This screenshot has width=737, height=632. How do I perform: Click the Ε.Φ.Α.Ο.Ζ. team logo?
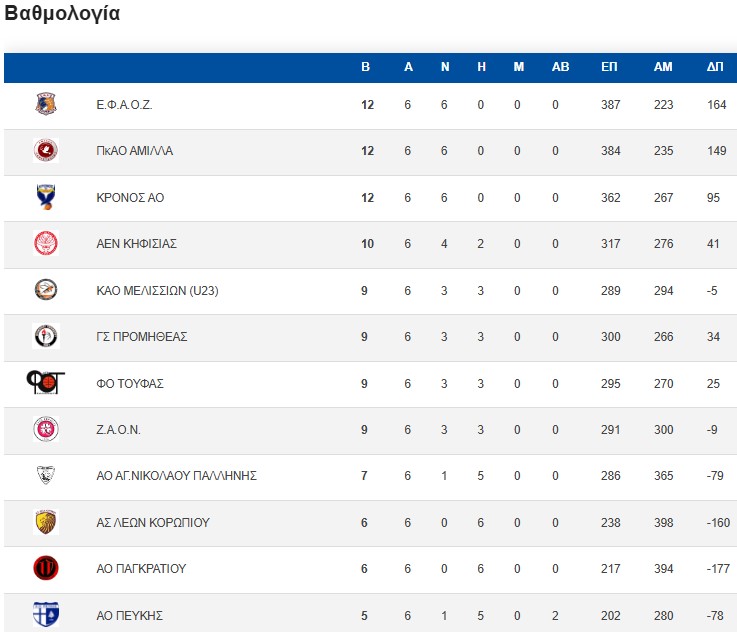tap(46, 105)
